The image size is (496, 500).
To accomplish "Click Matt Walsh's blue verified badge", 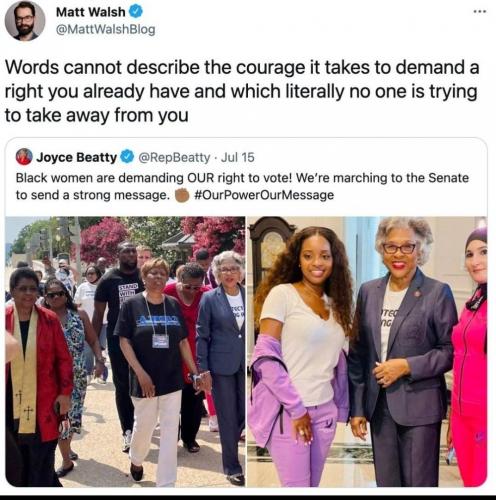I will coord(136,12).
